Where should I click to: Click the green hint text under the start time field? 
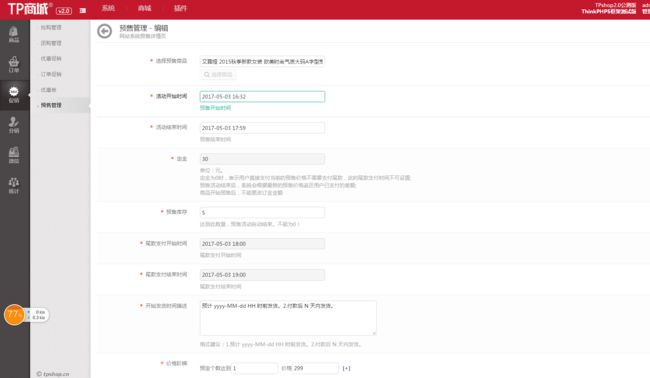click(216, 108)
